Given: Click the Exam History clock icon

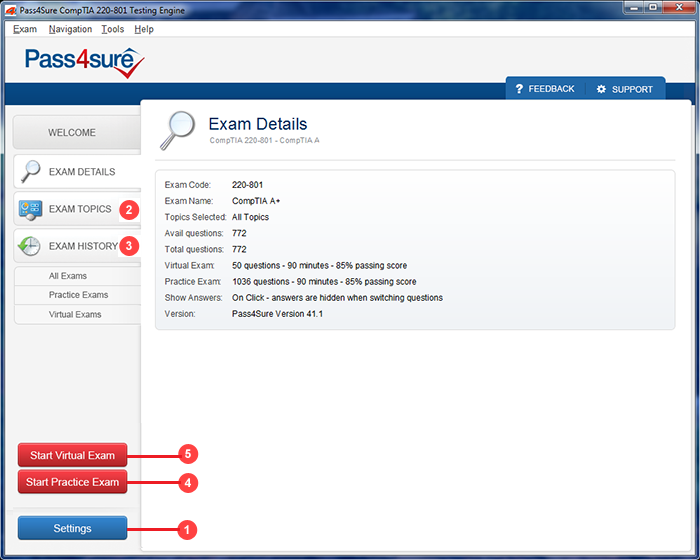Looking at the screenshot, I should coord(30,246).
